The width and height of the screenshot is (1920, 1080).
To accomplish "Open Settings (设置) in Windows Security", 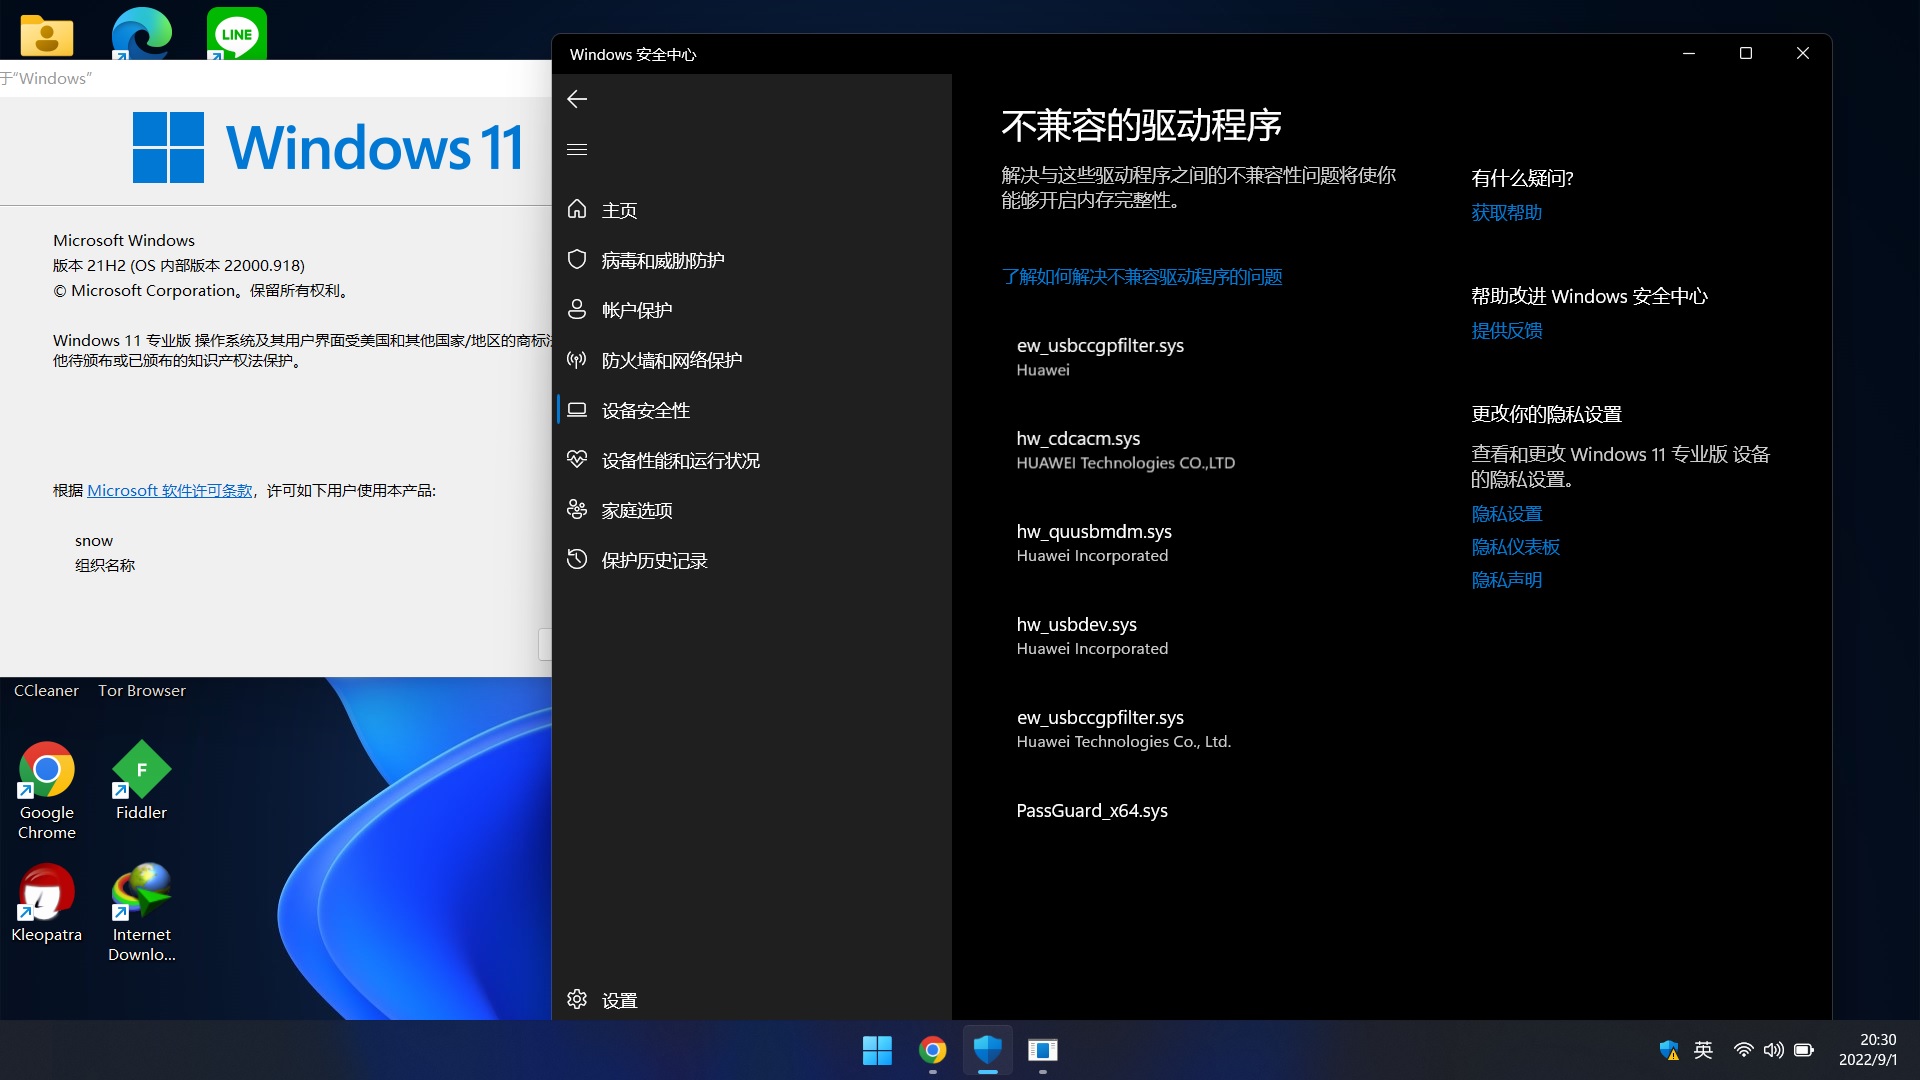I will [x=752, y=1000].
